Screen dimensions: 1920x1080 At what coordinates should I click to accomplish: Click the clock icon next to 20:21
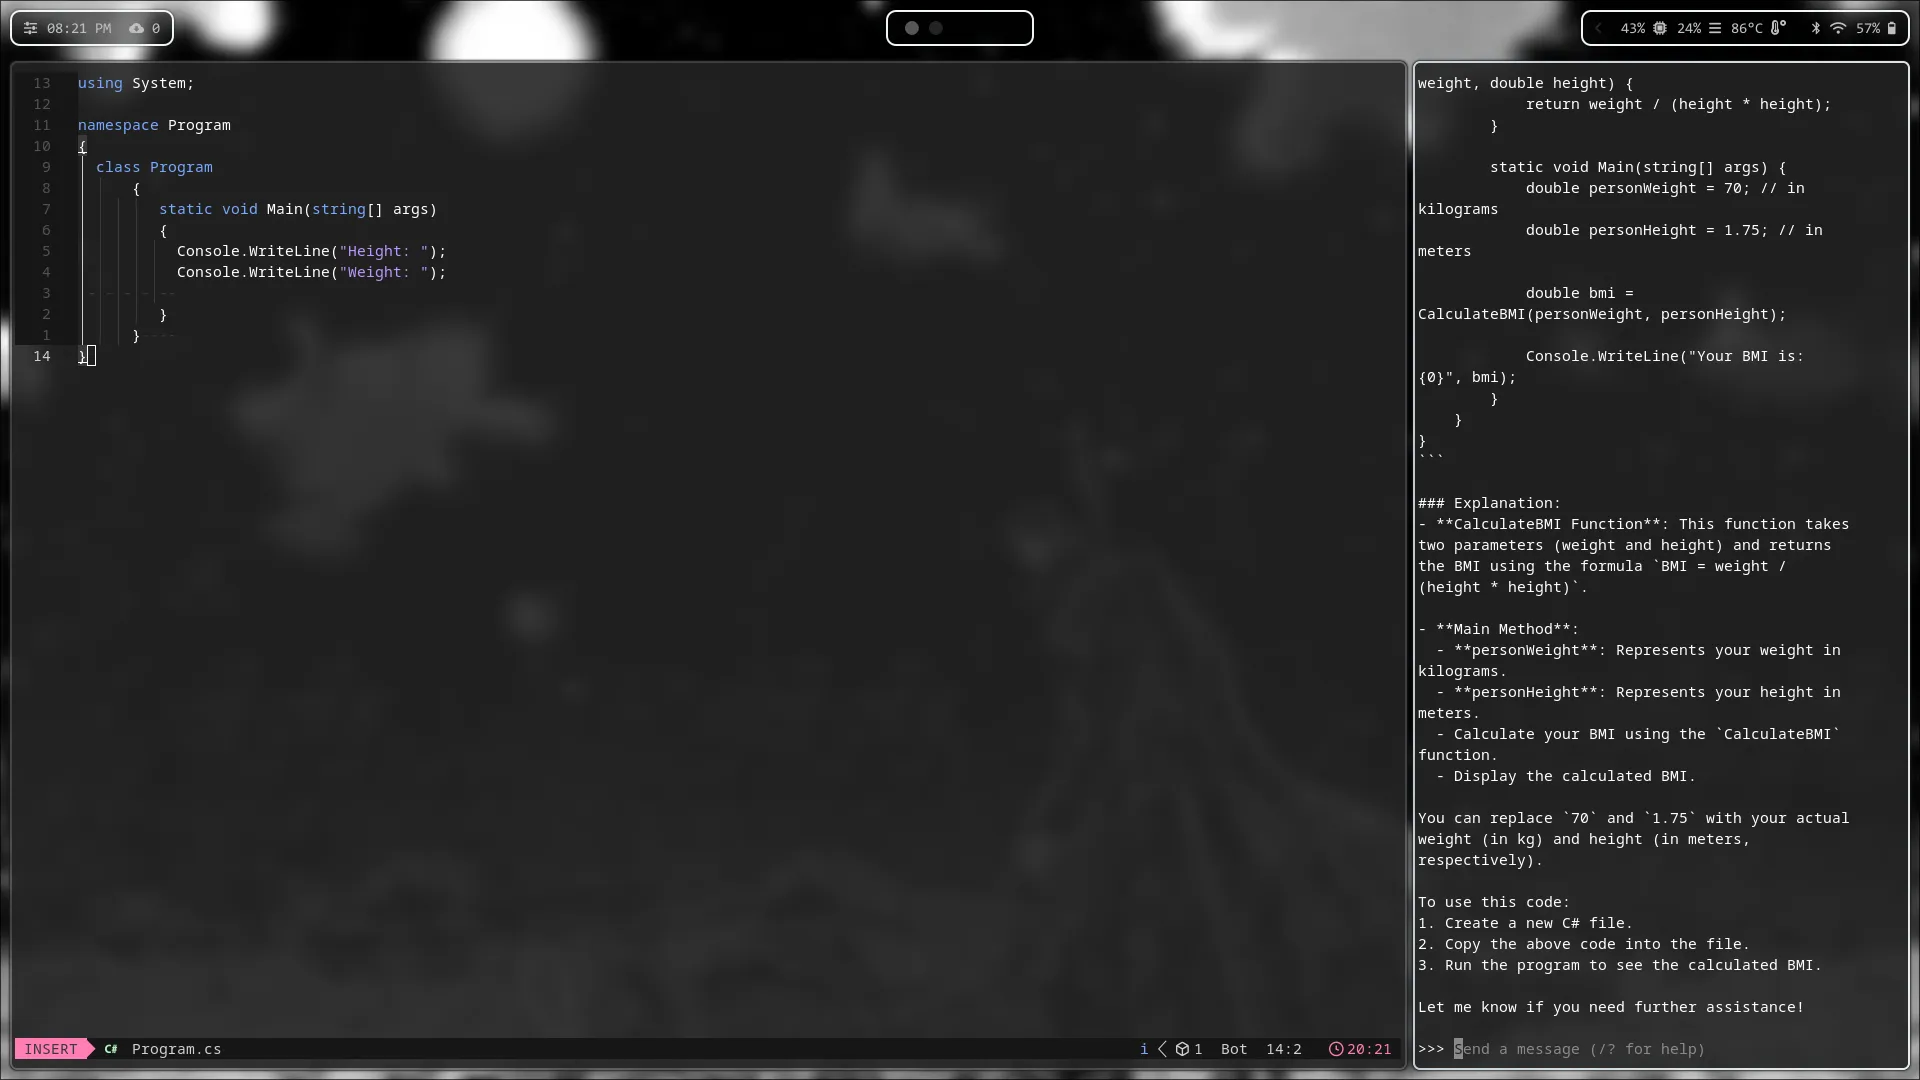coord(1337,1049)
